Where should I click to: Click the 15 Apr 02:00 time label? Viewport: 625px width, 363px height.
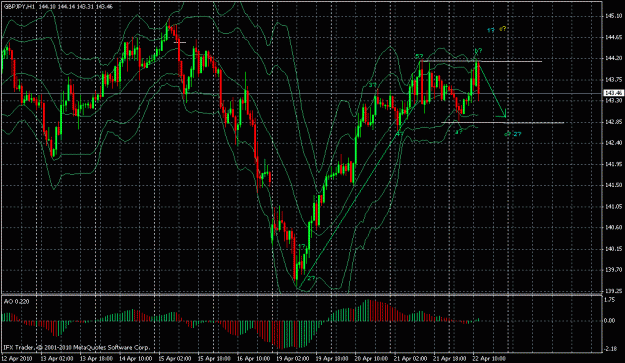pyautogui.click(x=175, y=358)
